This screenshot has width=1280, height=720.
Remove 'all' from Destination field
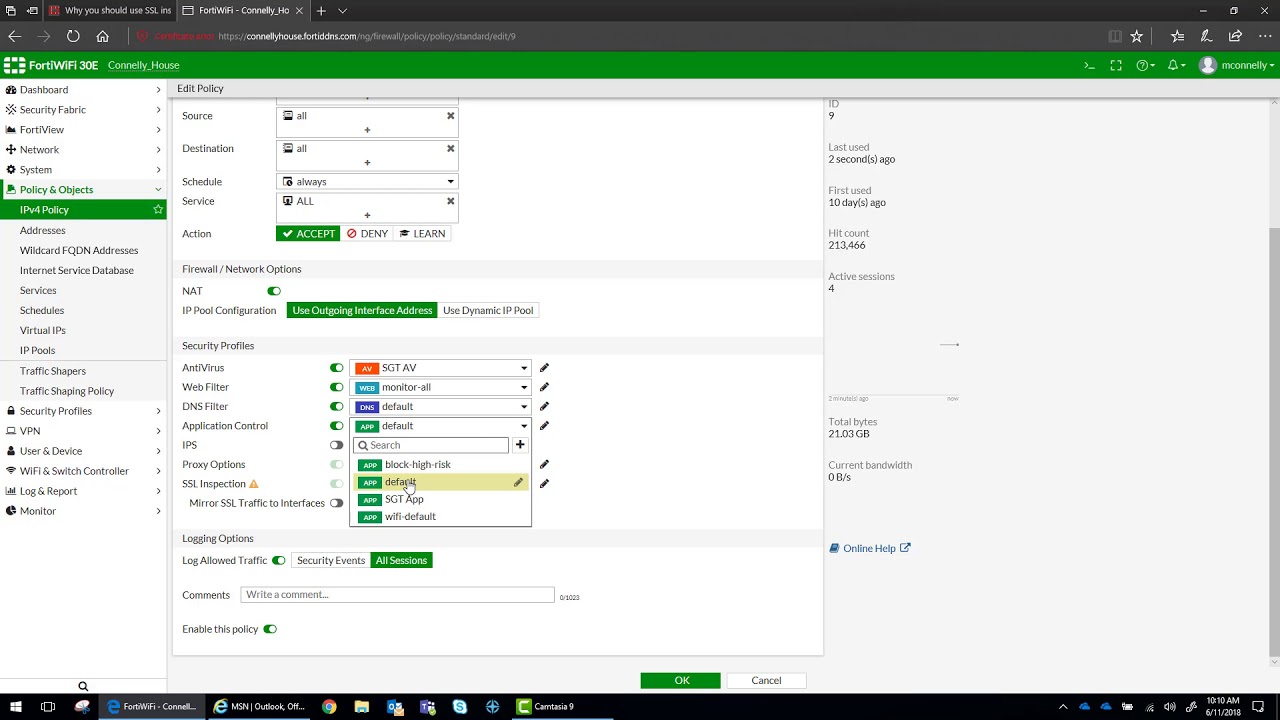450,148
